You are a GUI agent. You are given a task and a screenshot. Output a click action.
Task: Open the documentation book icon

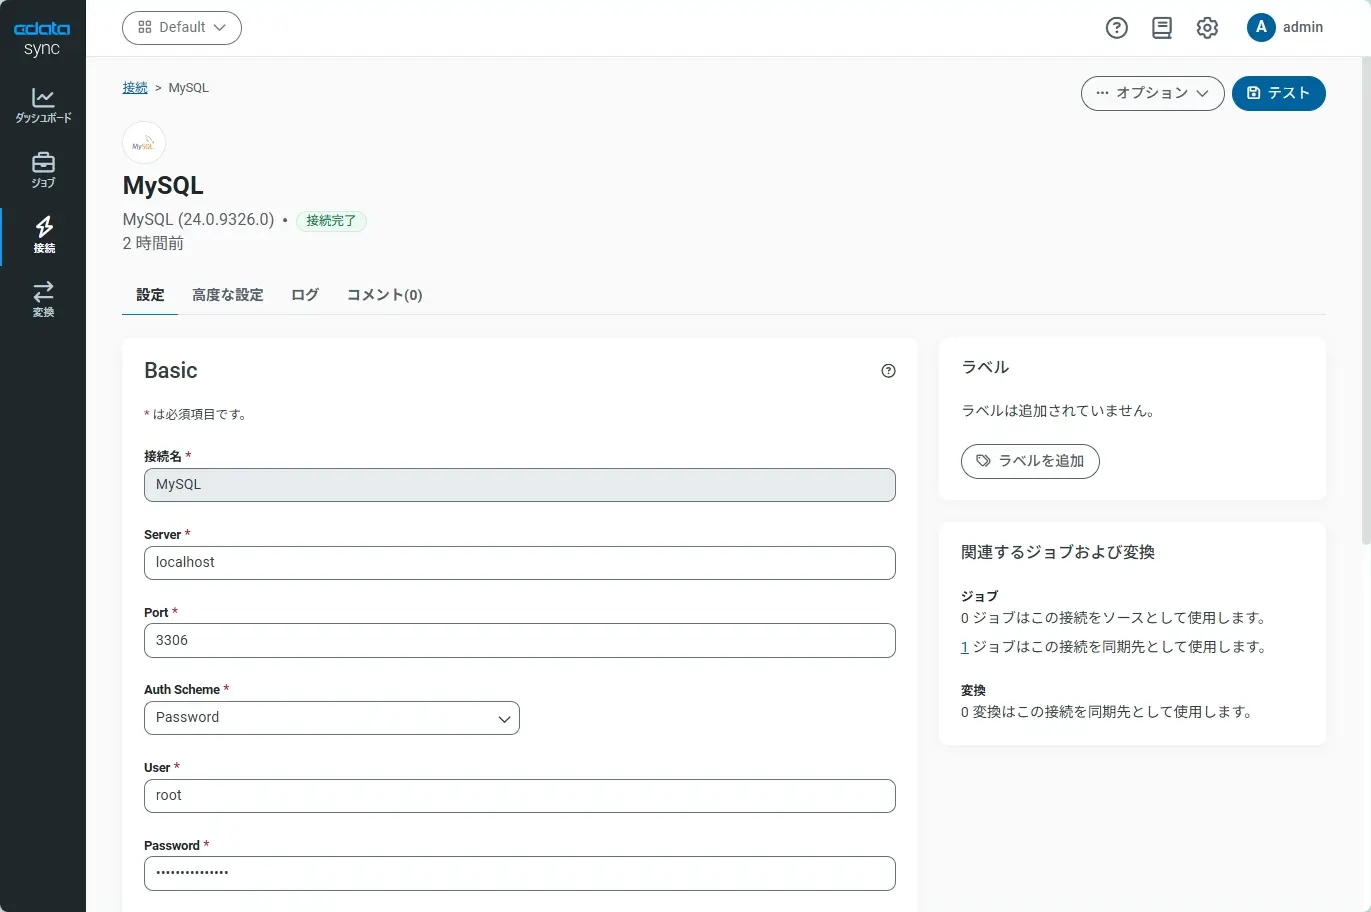tap(1162, 28)
